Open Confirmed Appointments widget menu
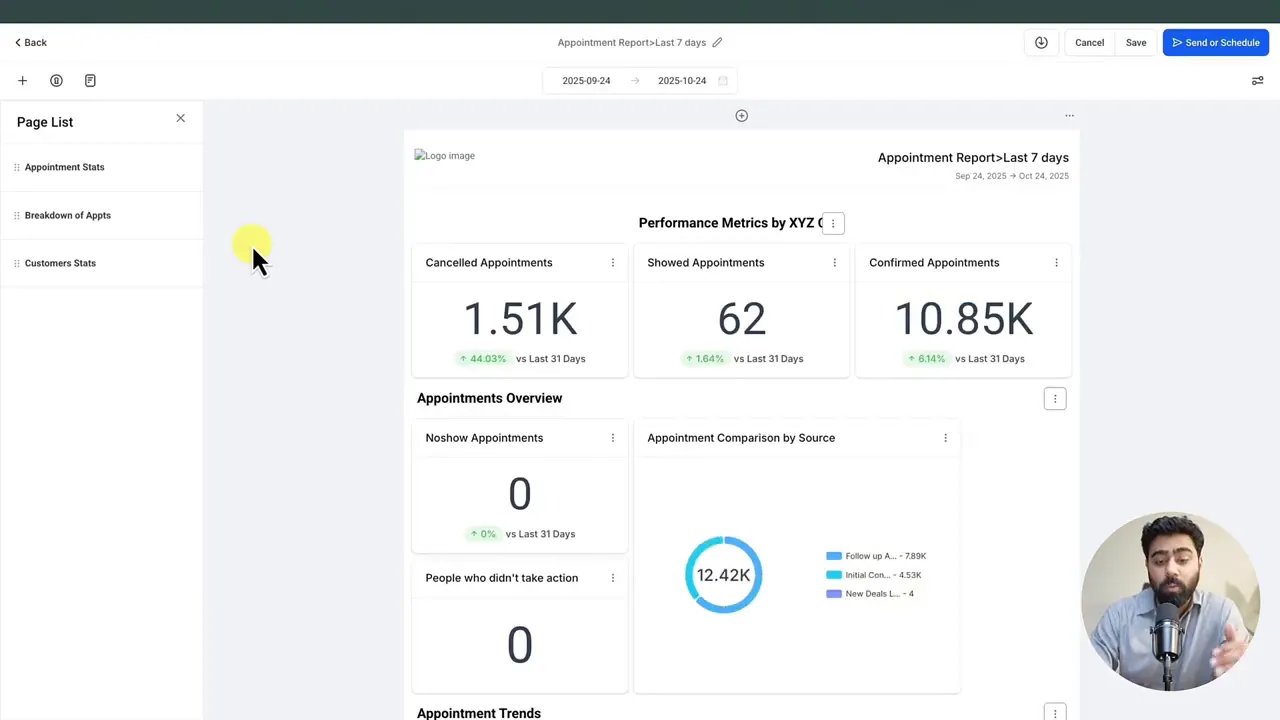The width and height of the screenshot is (1280, 720). point(1056,263)
